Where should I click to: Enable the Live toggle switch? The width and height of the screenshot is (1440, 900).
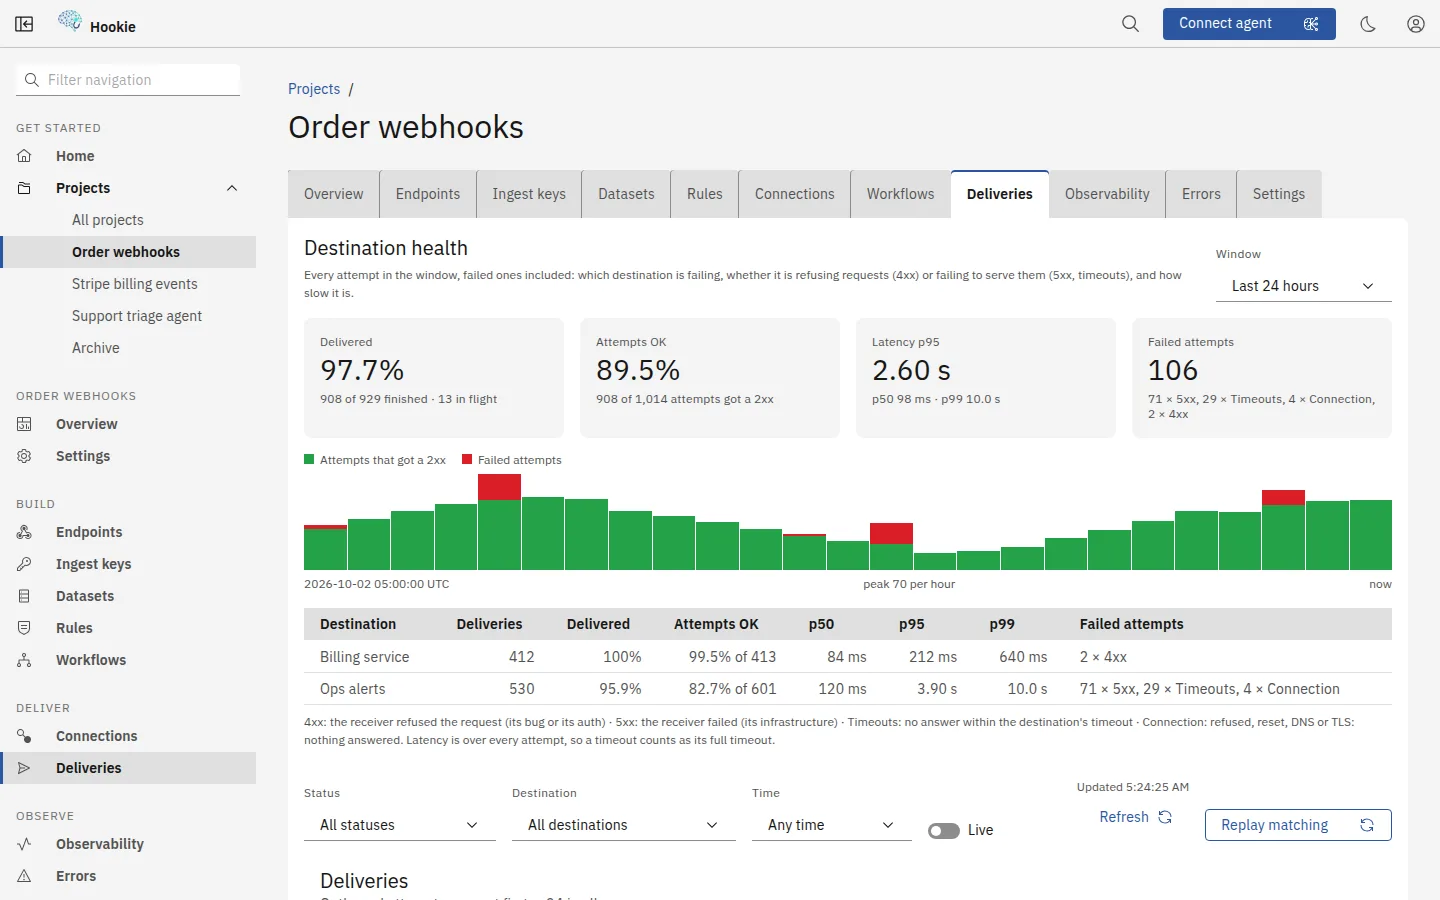click(x=943, y=830)
